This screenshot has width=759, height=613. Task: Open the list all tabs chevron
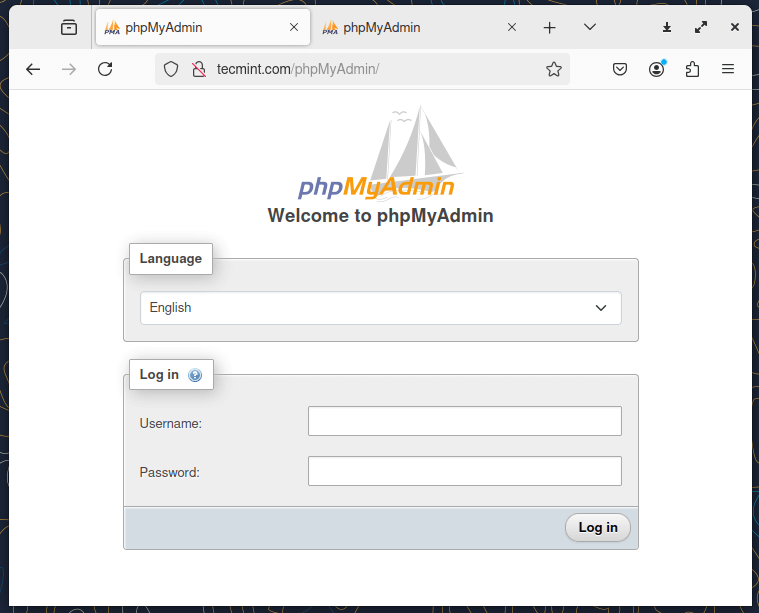tap(590, 28)
